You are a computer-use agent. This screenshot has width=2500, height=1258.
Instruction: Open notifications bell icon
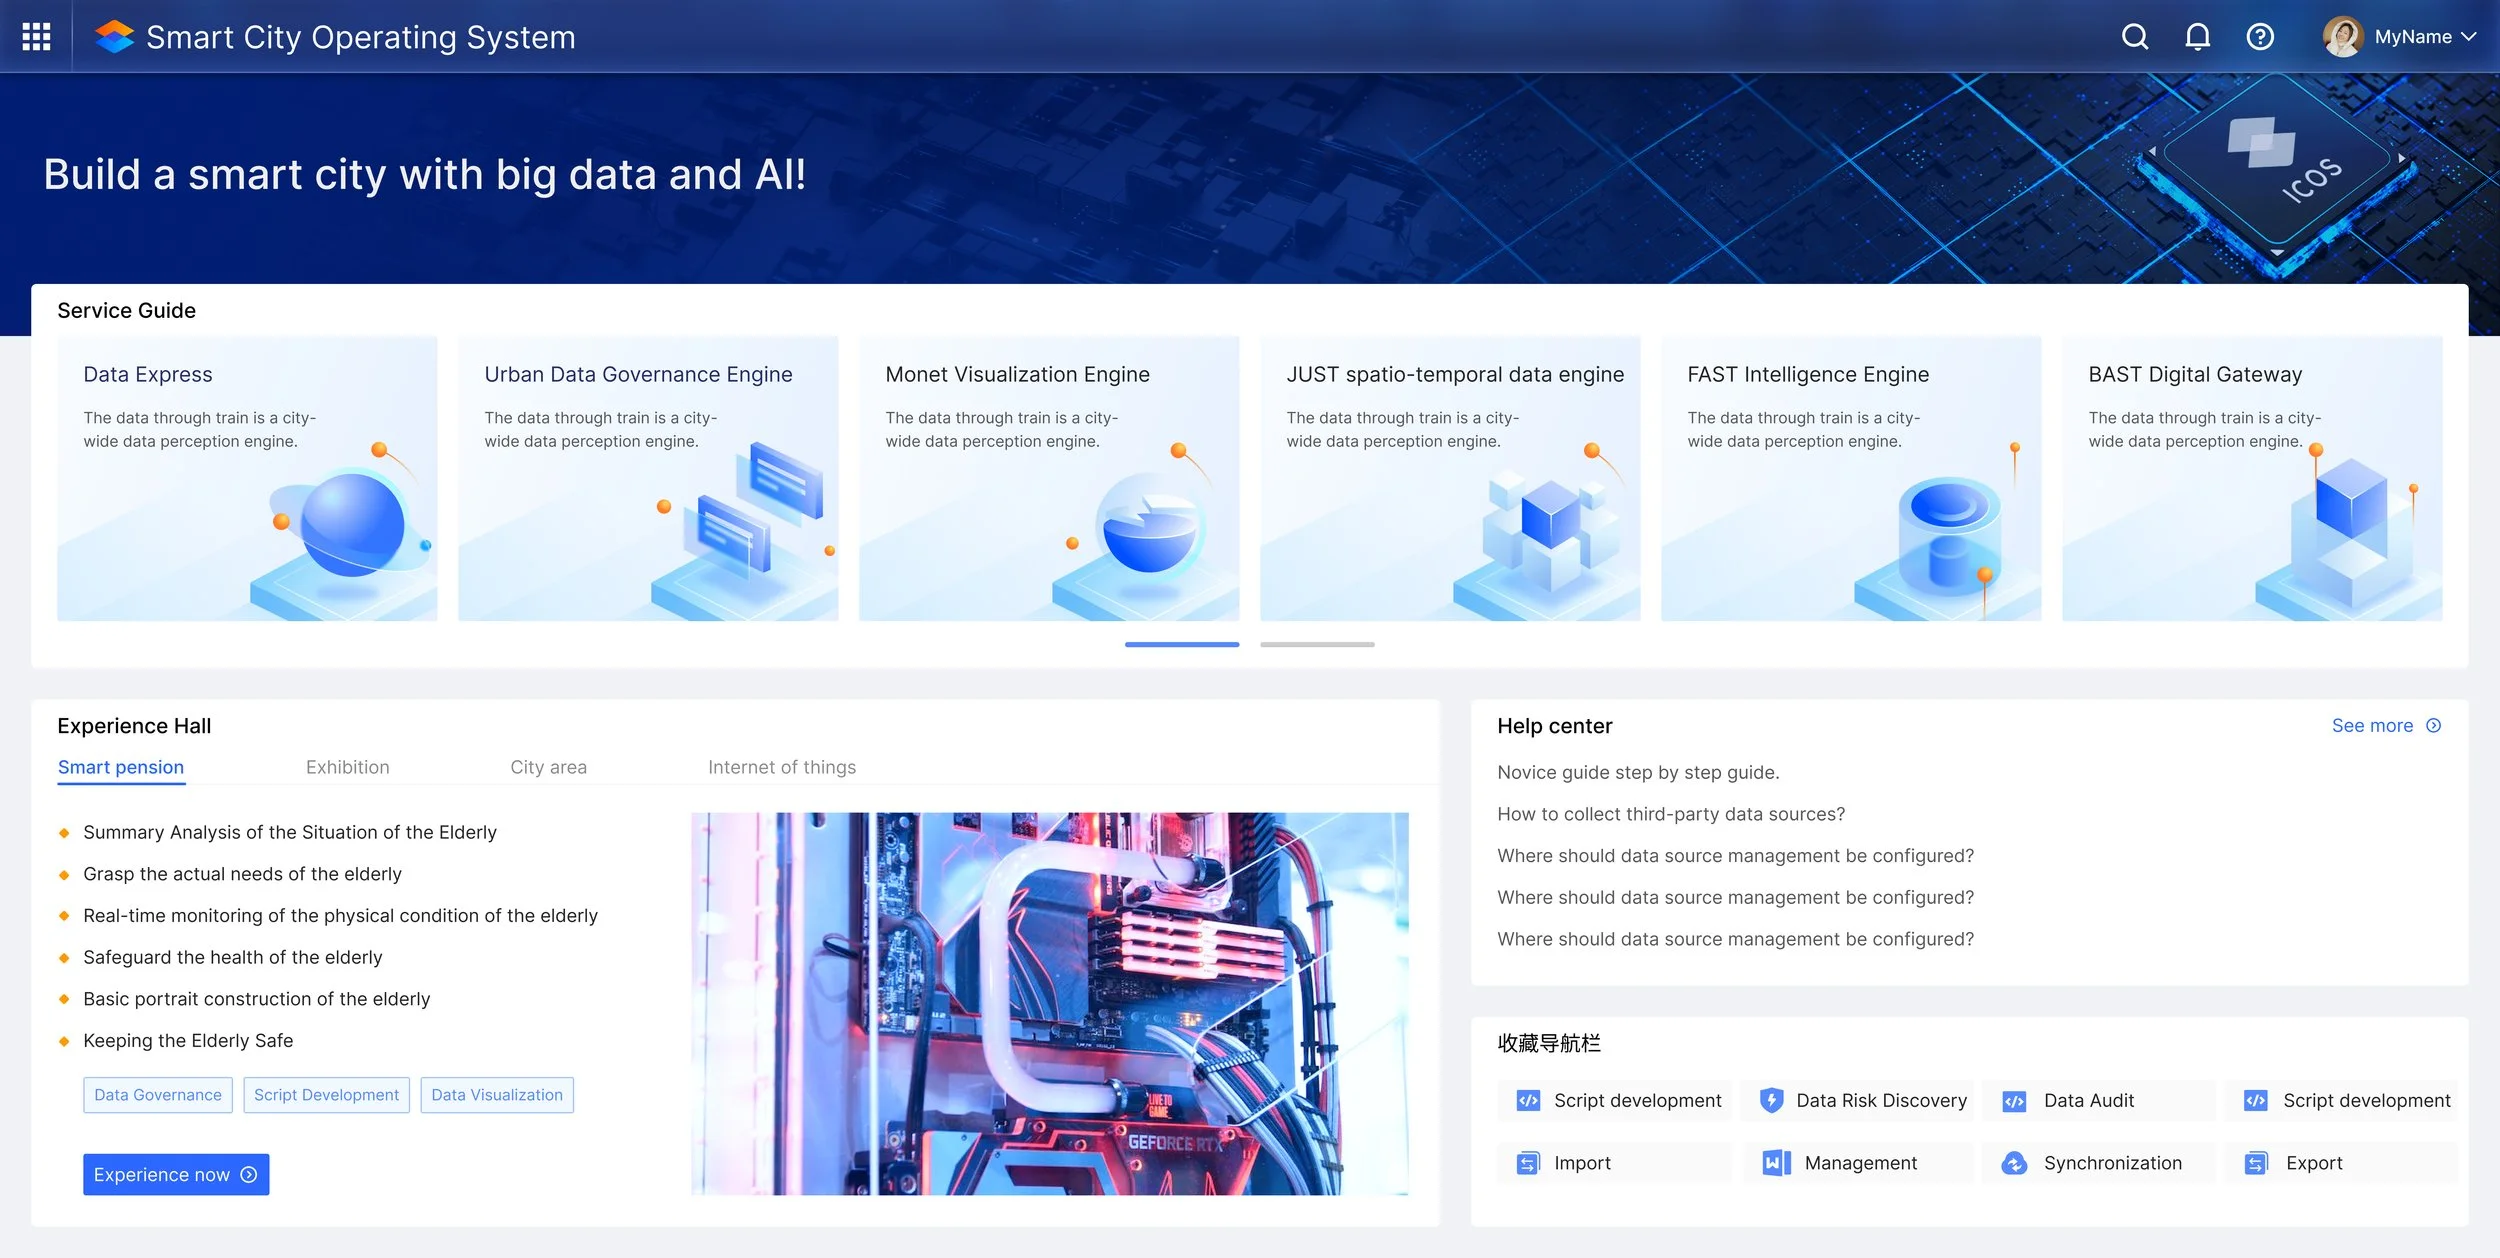click(x=2197, y=37)
